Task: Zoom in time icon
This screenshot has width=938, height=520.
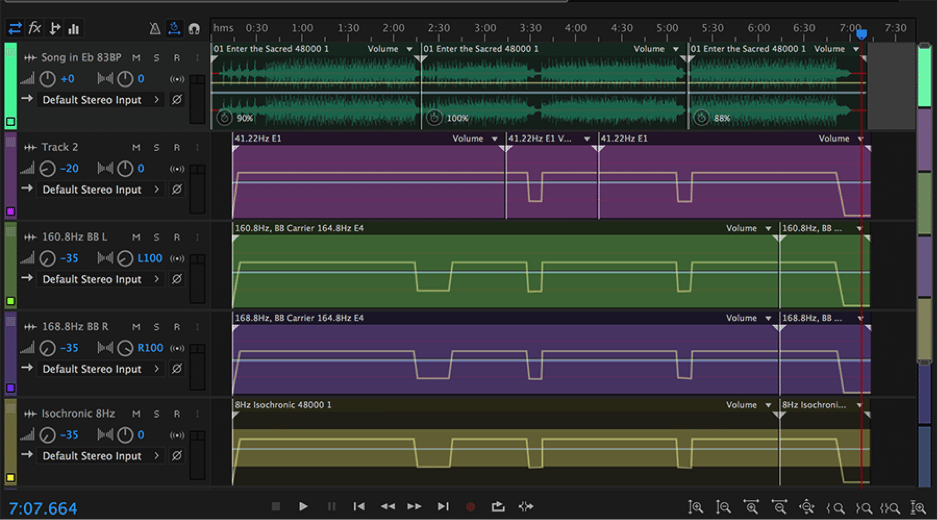Action: point(751,507)
